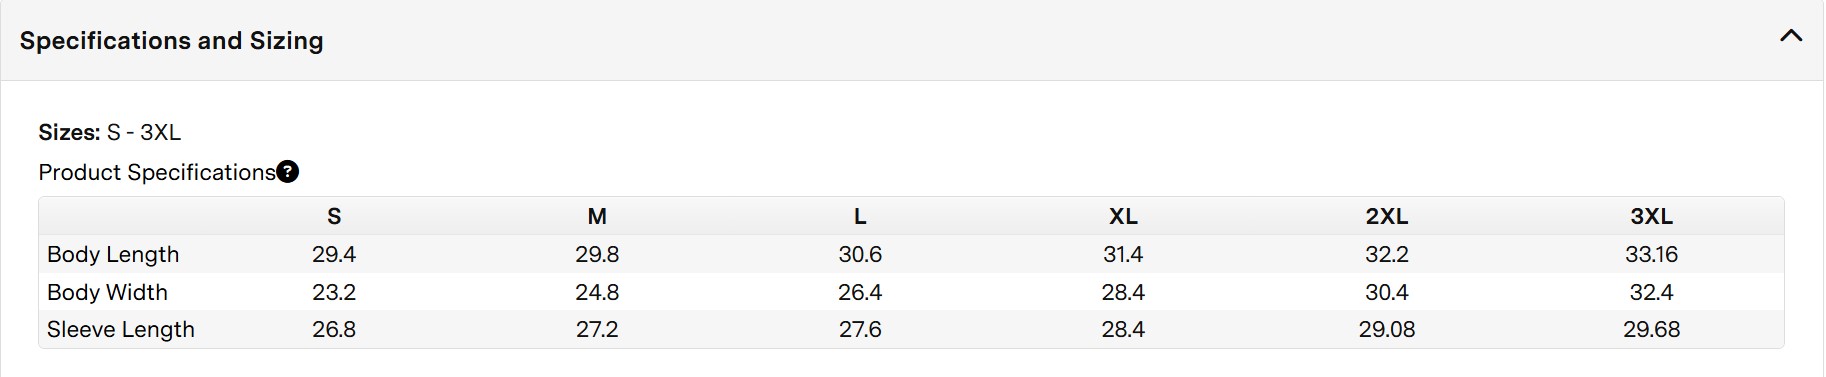Screen dimensions: 1826x377
Task: Click the Body Length row label
Action: pyautogui.click(x=113, y=254)
